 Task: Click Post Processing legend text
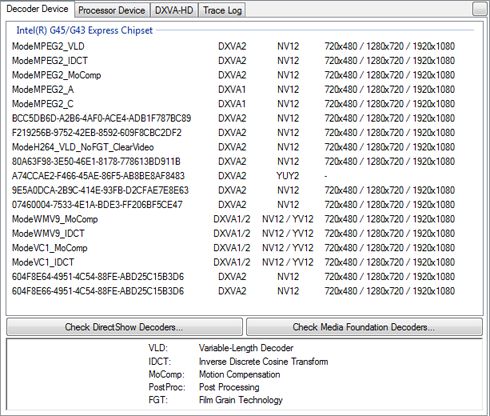point(229,387)
